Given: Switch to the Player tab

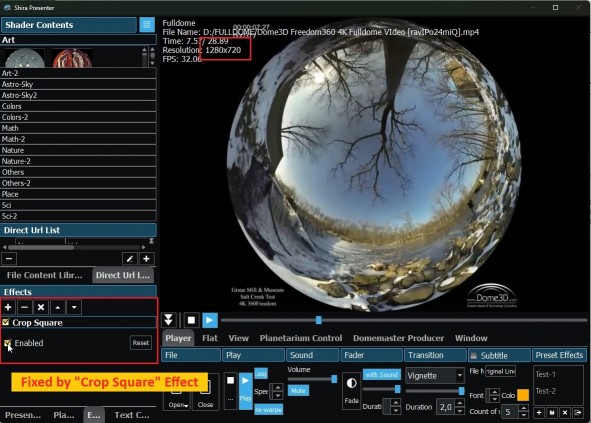Looking at the screenshot, I should pyautogui.click(x=178, y=338).
